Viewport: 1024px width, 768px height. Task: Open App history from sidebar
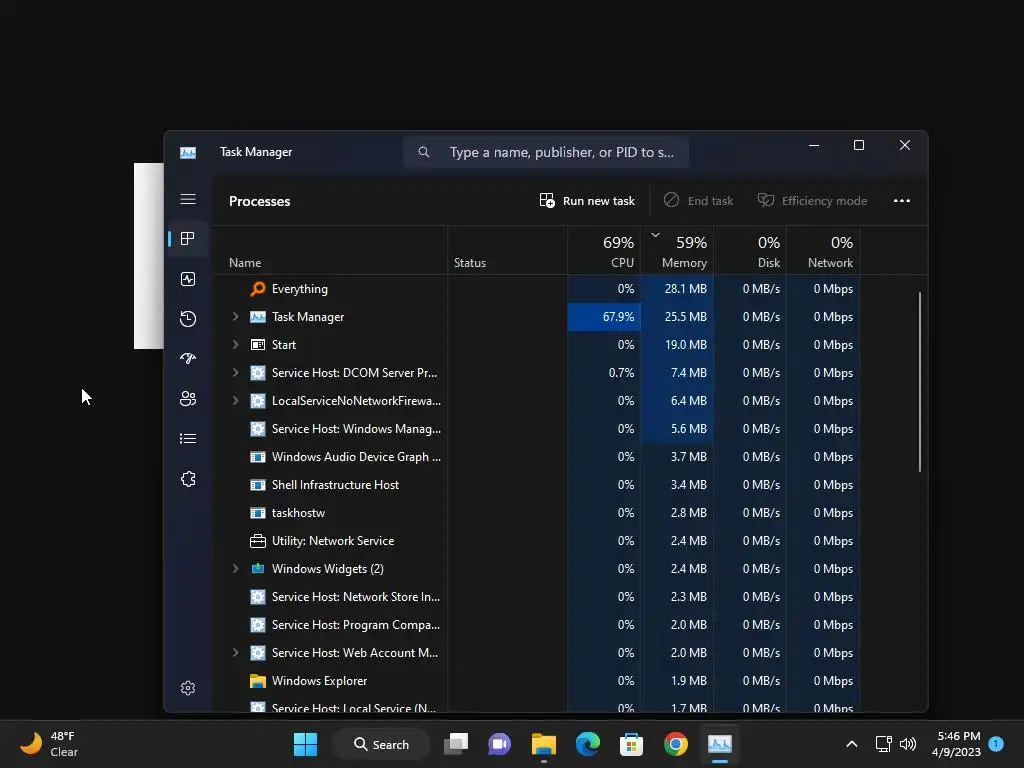(188, 319)
